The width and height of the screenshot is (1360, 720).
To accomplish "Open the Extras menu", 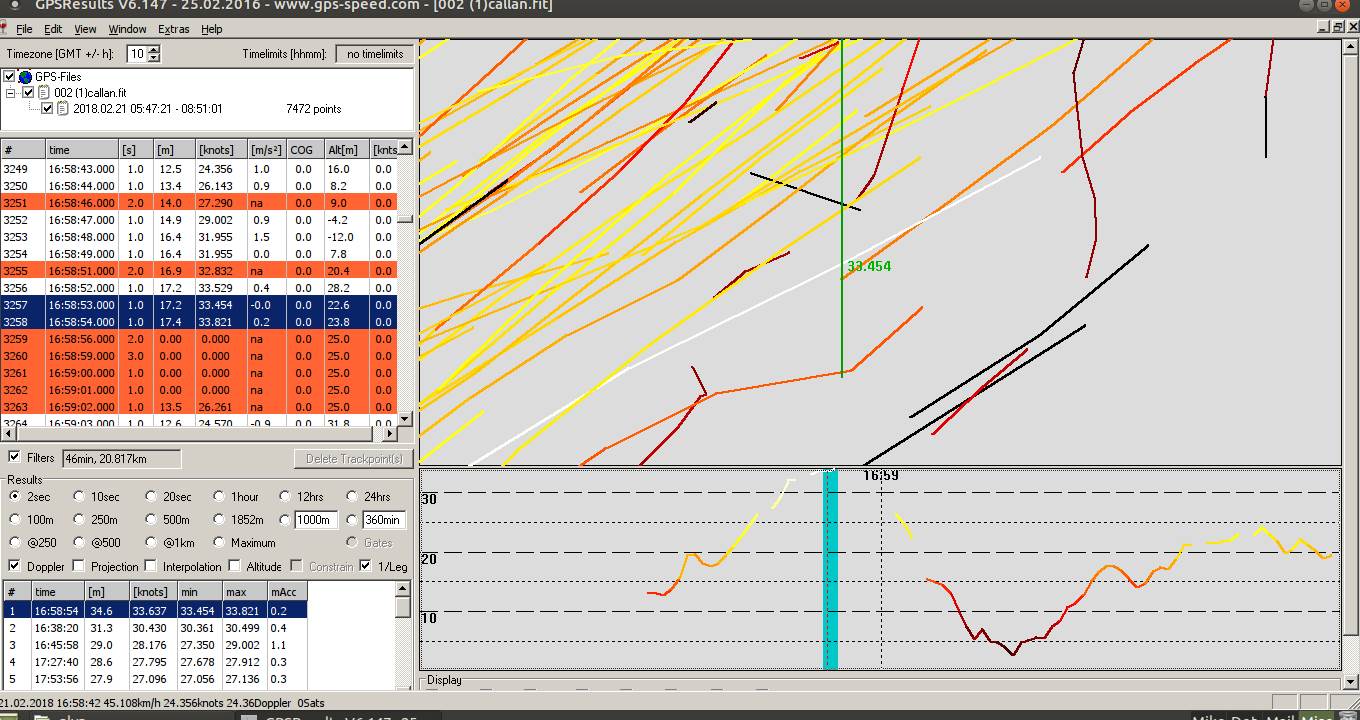I will [173, 29].
